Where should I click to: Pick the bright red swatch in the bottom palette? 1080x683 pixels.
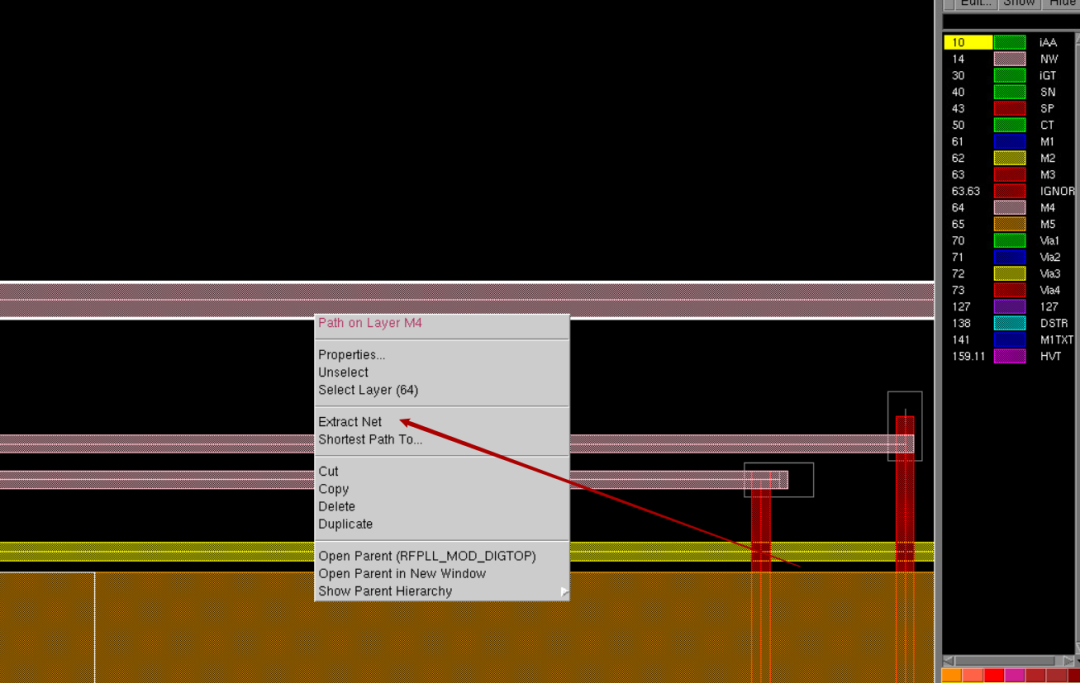pos(994,675)
